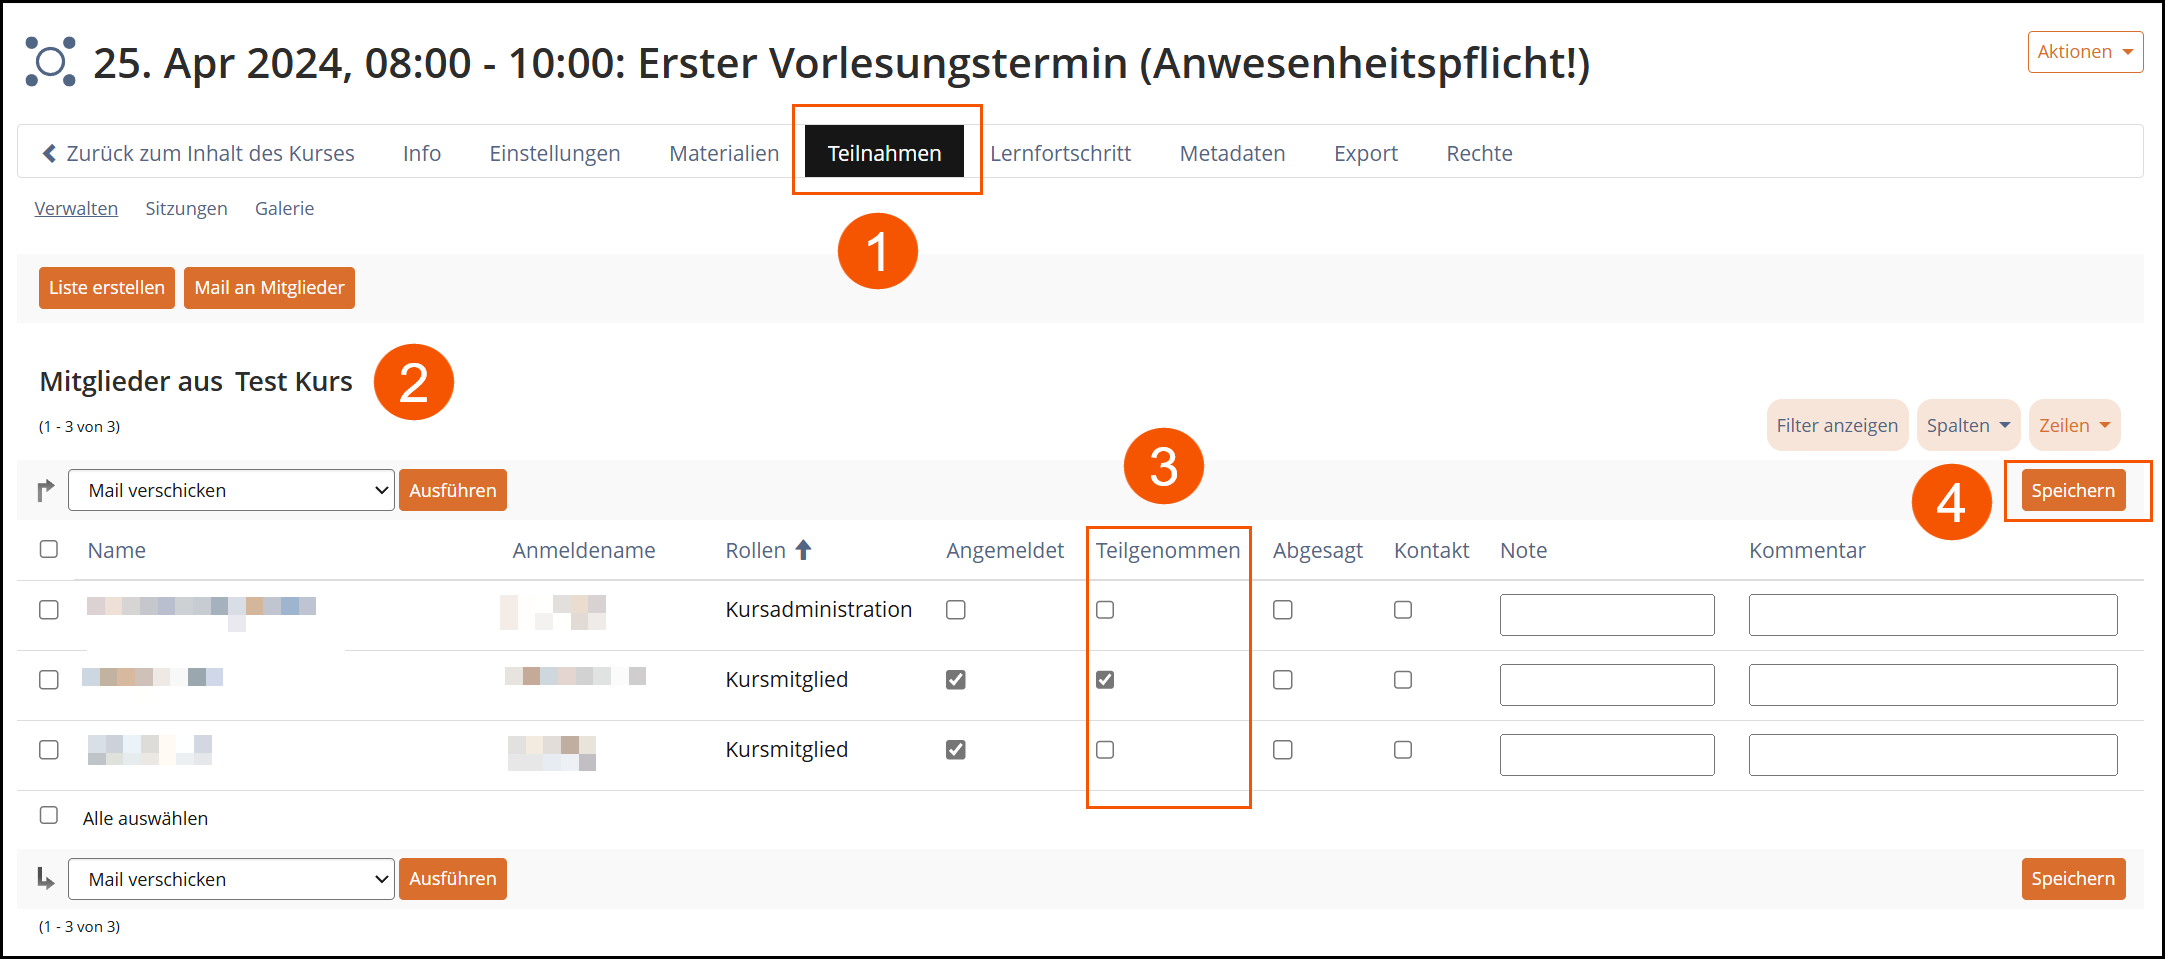The image size is (2165, 959).
Task: Uncheck Angemeldet for the last Kursmitglied
Action: coord(956,750)
